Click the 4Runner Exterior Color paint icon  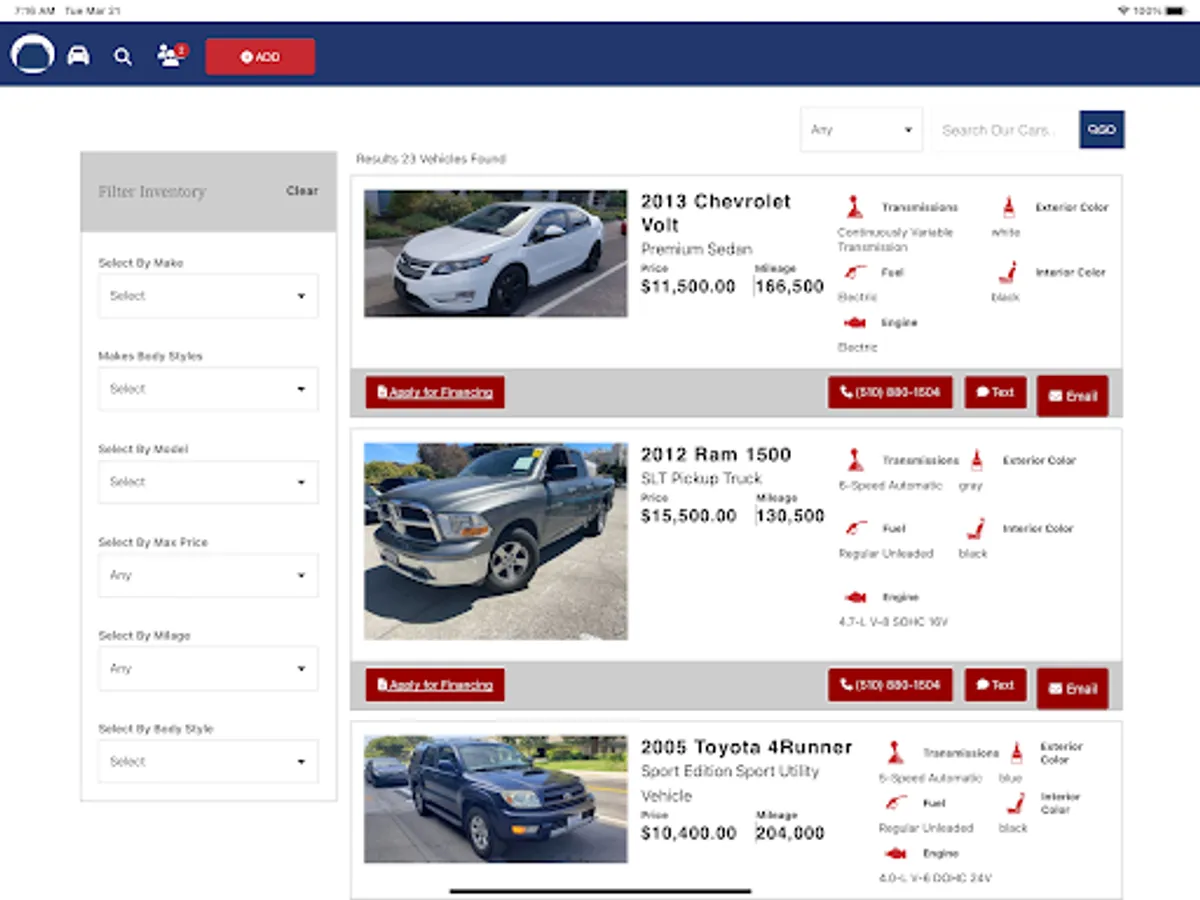tap(1017, 753)
